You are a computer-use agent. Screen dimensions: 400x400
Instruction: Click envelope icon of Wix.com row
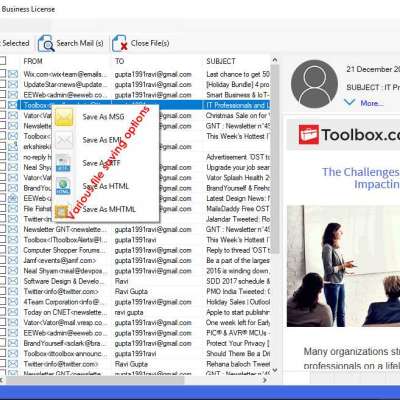tap(13, 74)
